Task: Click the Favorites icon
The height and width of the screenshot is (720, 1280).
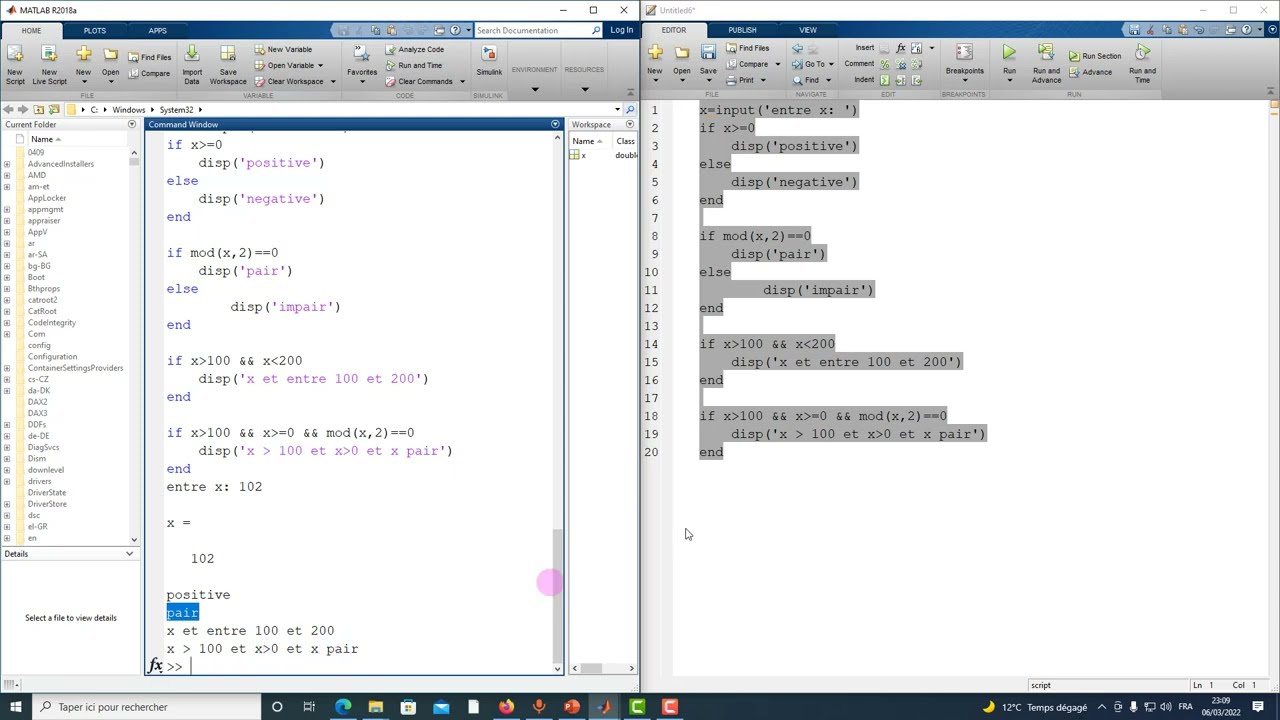Action: (x=362, y=60)
